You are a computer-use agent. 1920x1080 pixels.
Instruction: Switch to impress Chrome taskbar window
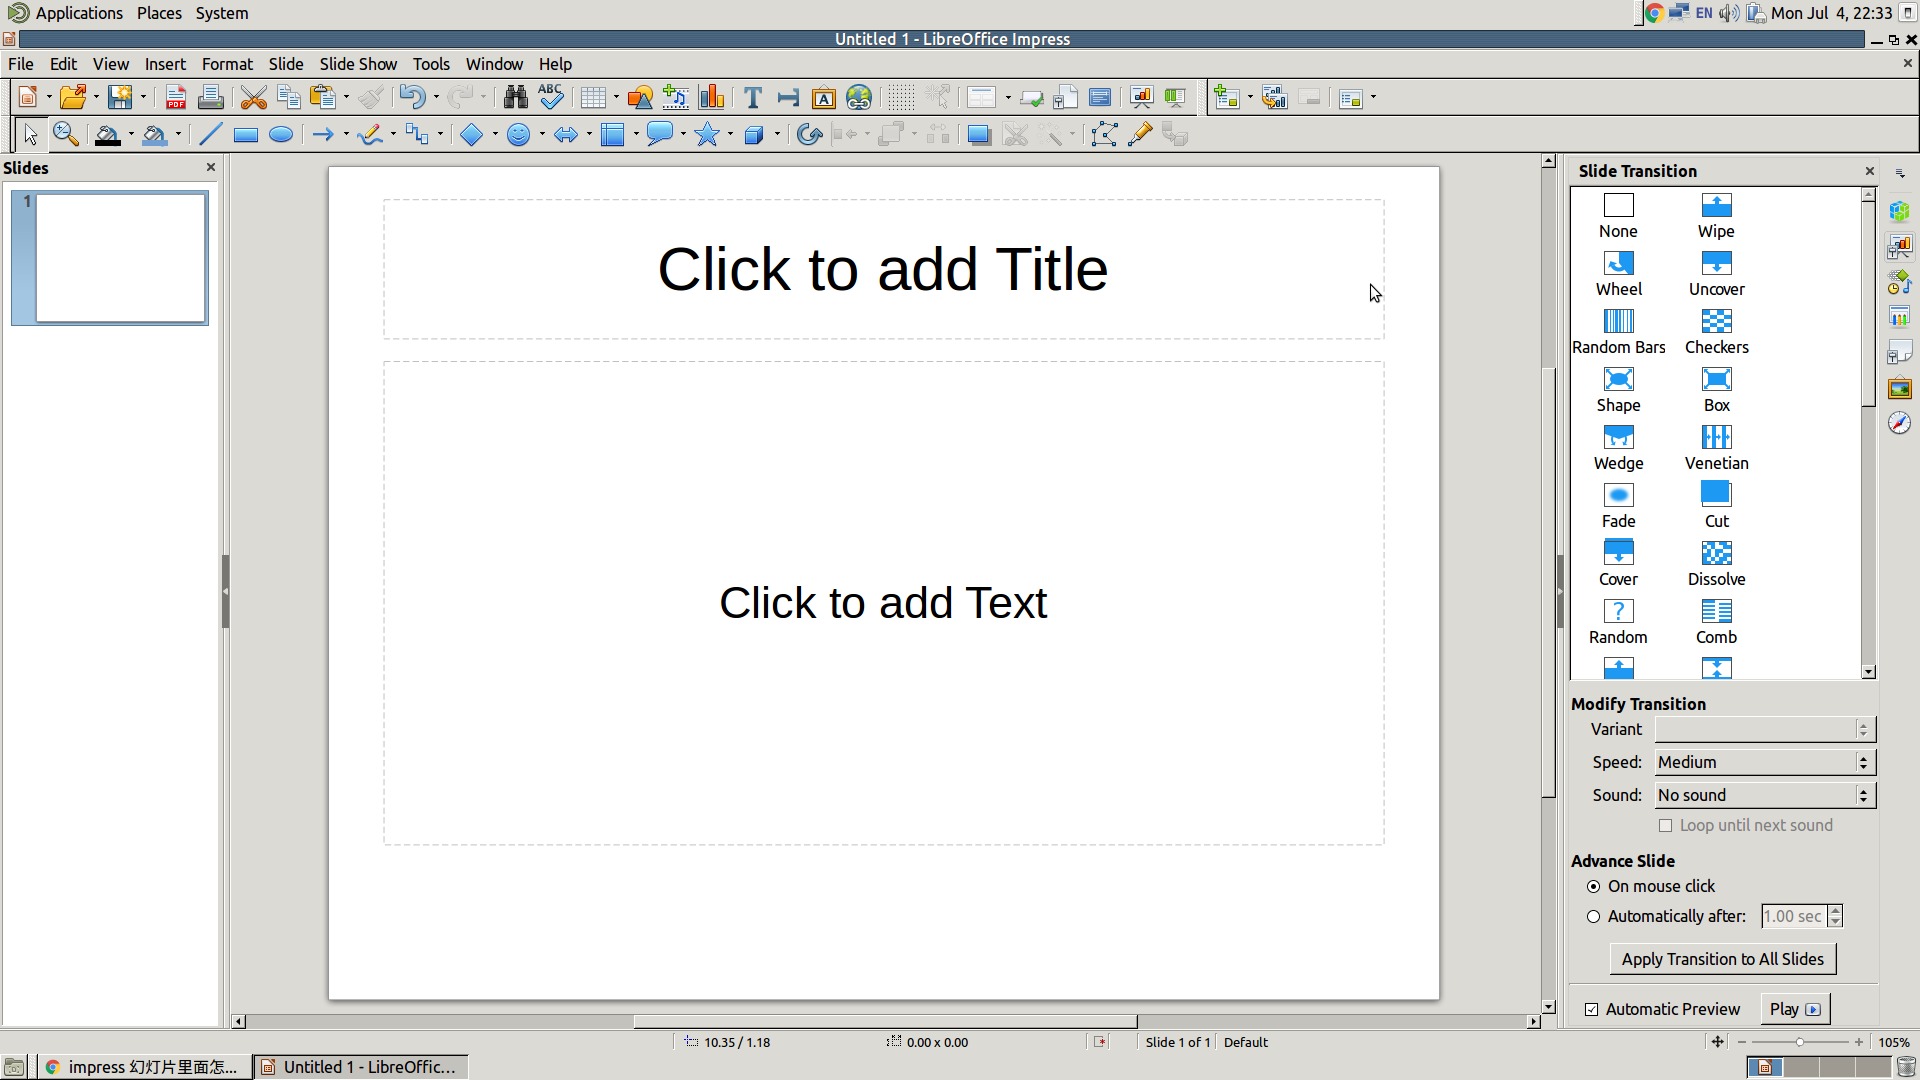point(145,1068)
